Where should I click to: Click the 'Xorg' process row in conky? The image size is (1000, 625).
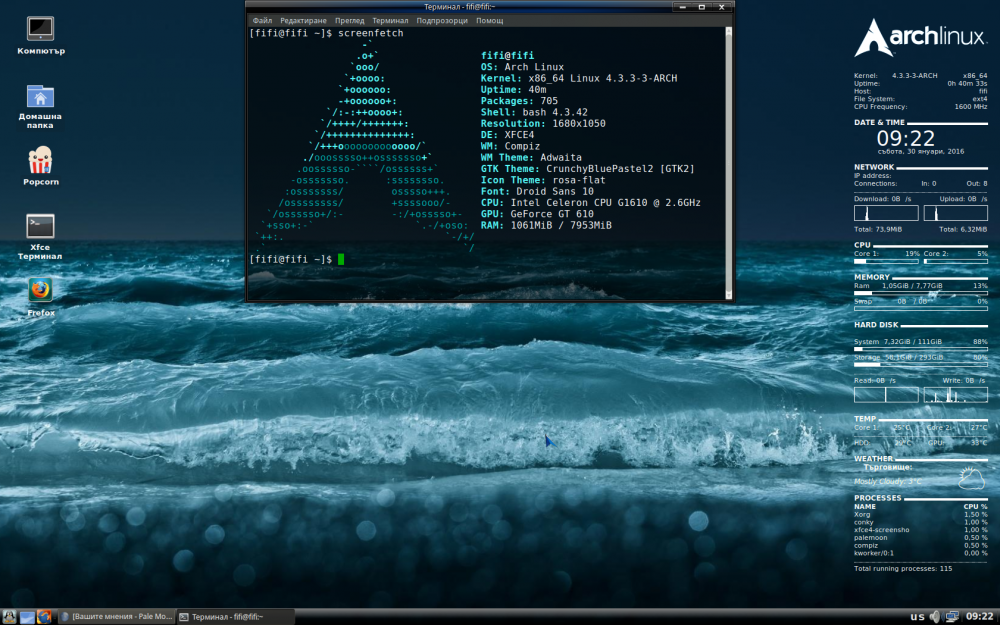tap(920, 515)
